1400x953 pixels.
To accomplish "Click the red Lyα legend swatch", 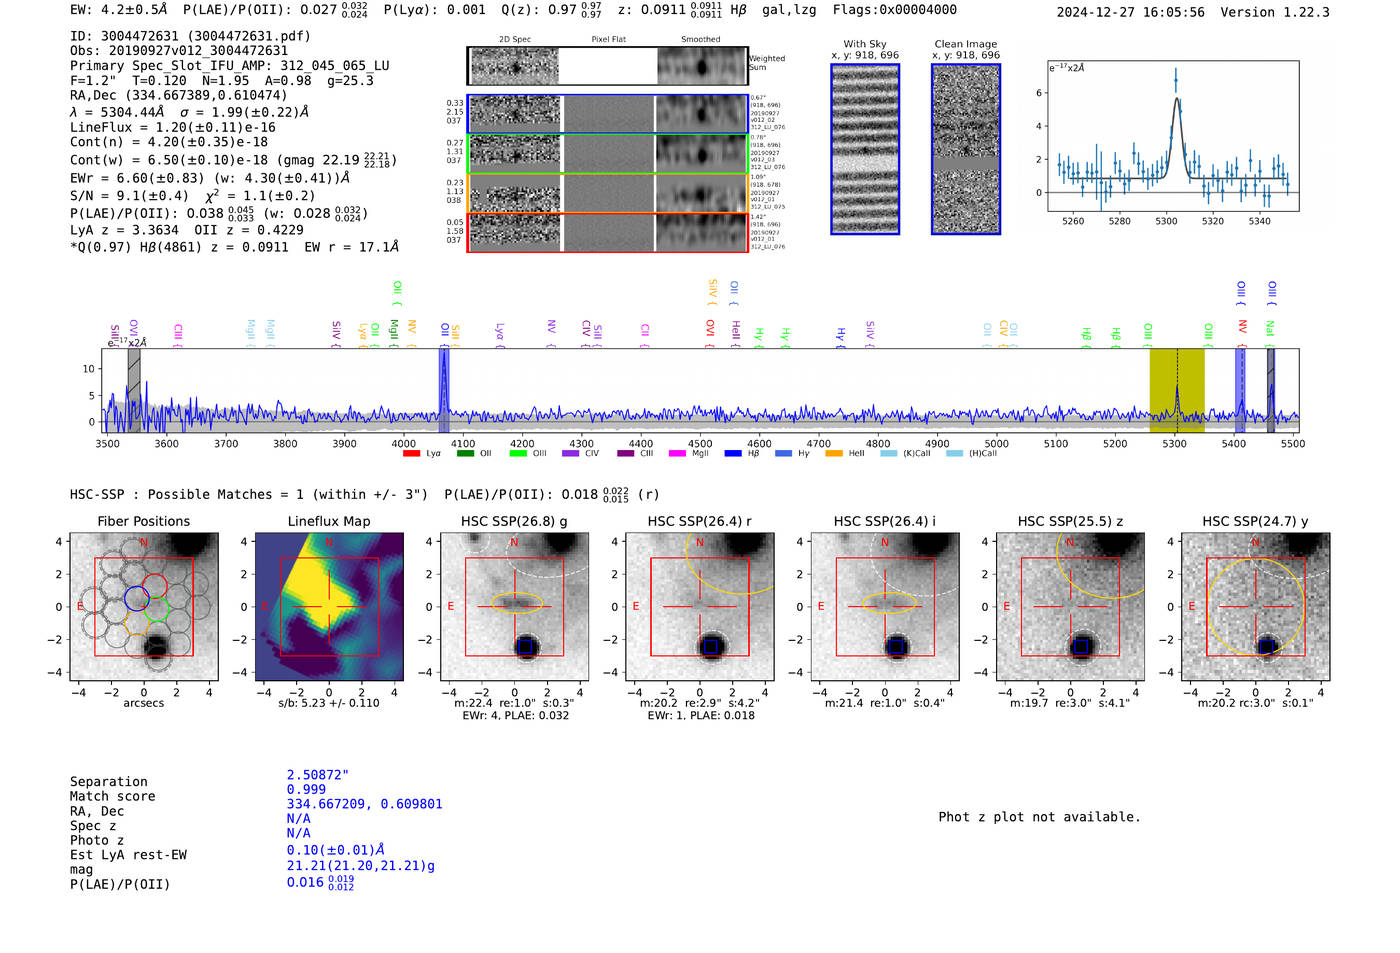I will point(411,454).
